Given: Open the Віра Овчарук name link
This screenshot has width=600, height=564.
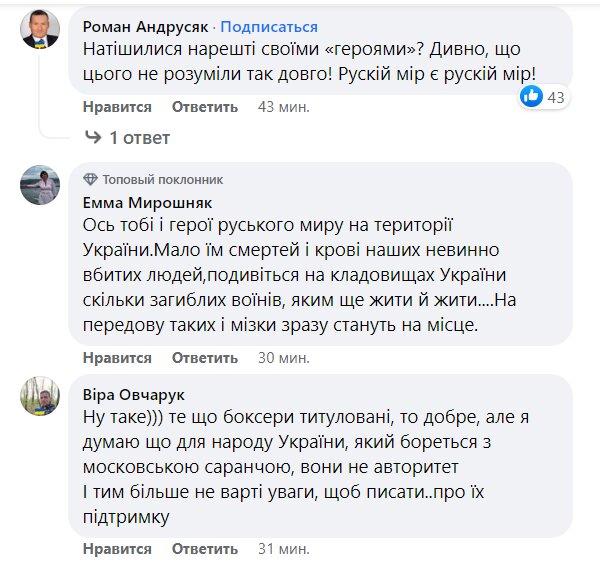Looking at the screenshot, I should (135, 394).
